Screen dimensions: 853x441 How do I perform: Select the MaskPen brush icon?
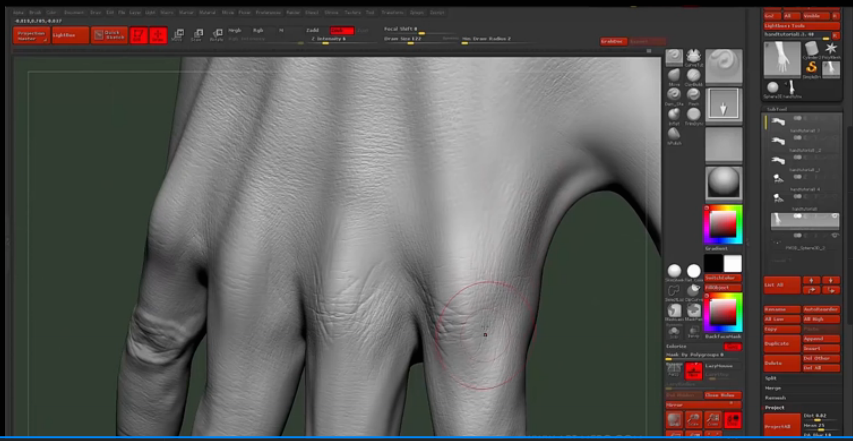tap(694, 310)
